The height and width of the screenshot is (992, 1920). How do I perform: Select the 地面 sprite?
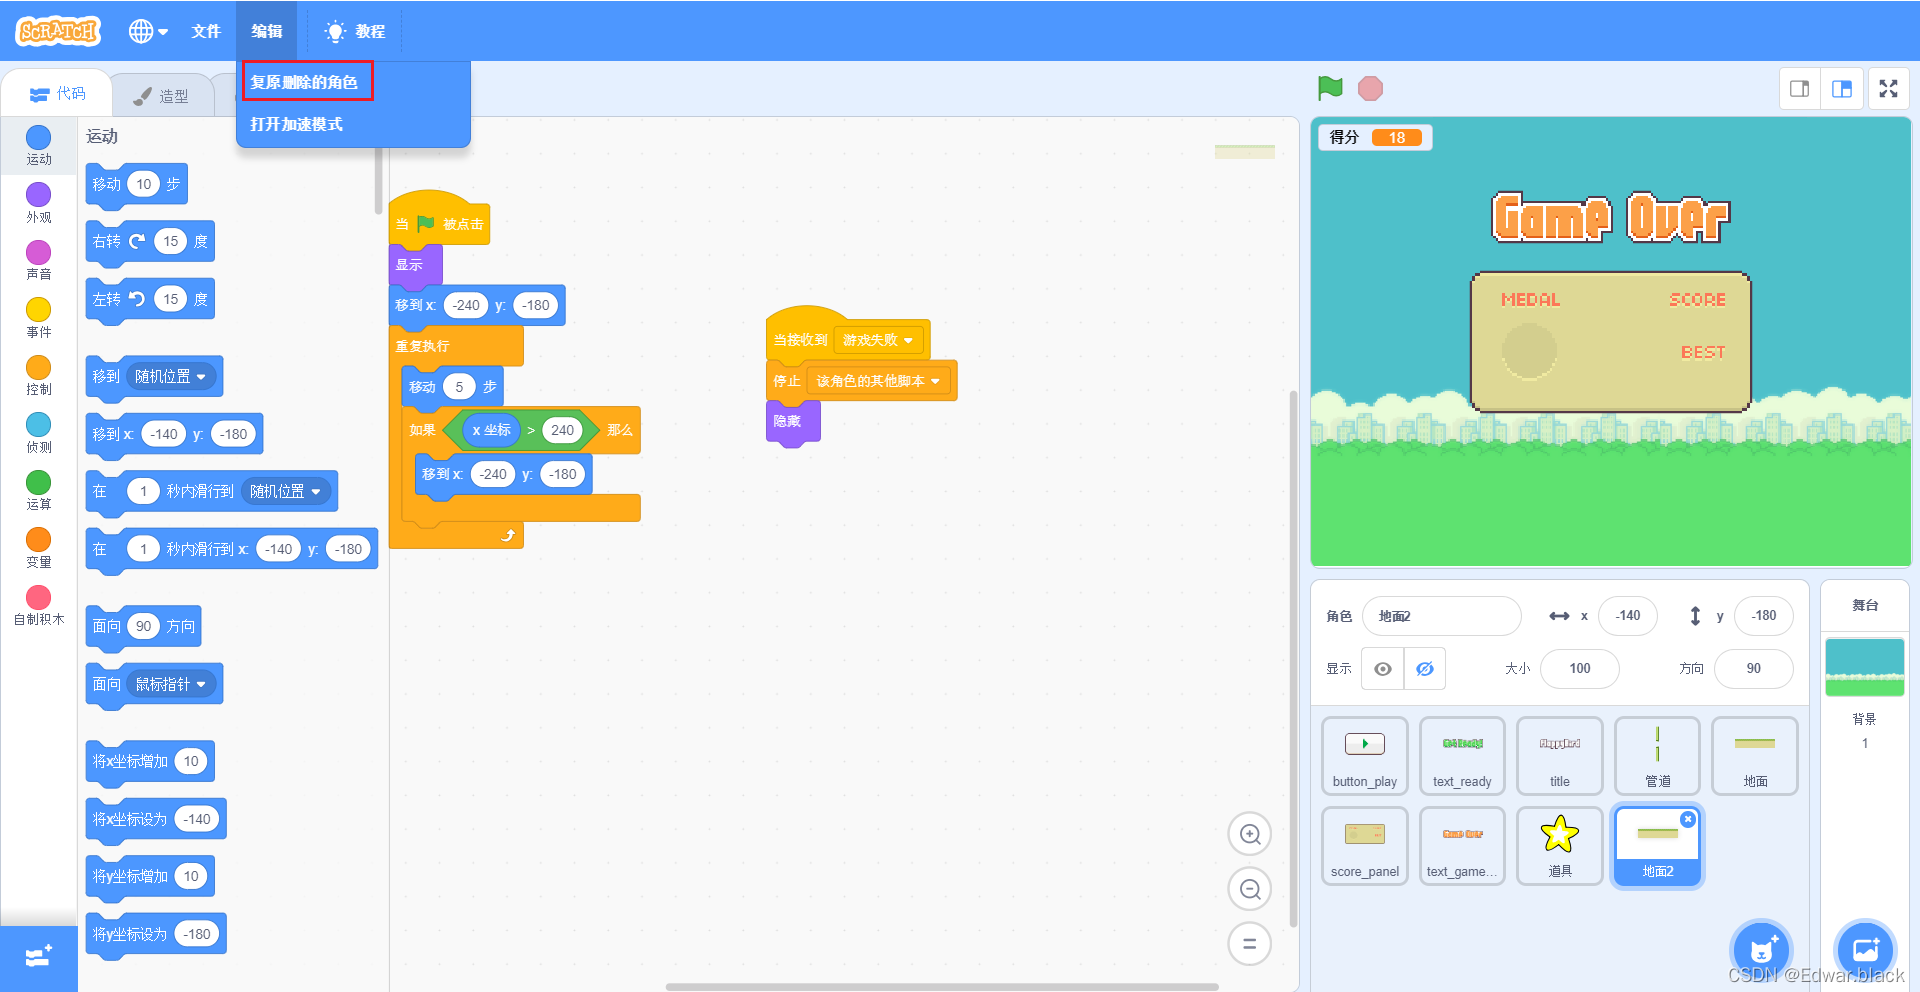tap(1755, 756)
